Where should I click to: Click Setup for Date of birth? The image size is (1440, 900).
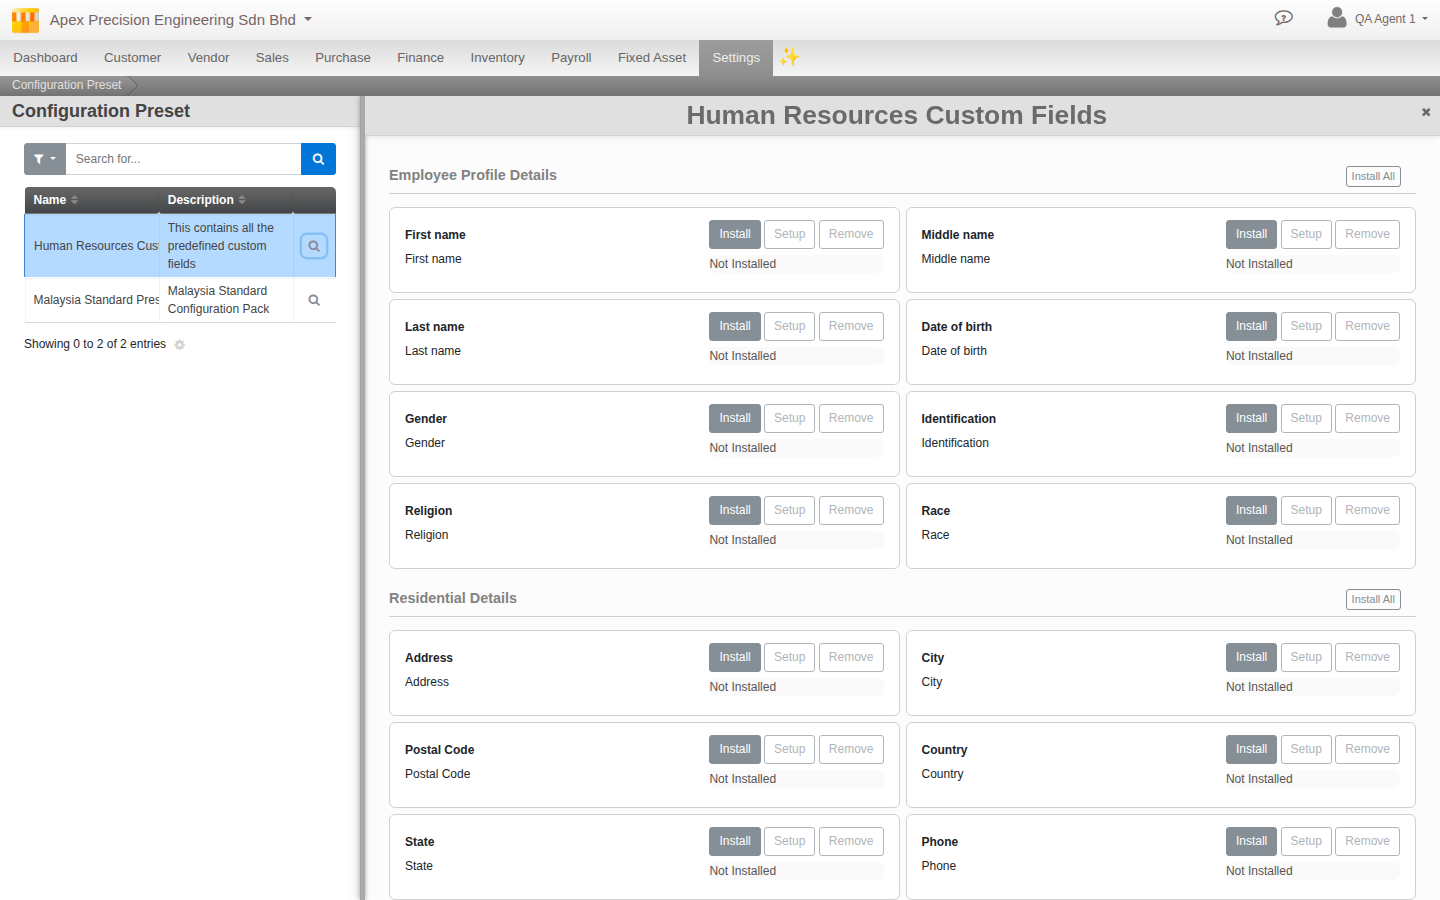point(1306,326)
